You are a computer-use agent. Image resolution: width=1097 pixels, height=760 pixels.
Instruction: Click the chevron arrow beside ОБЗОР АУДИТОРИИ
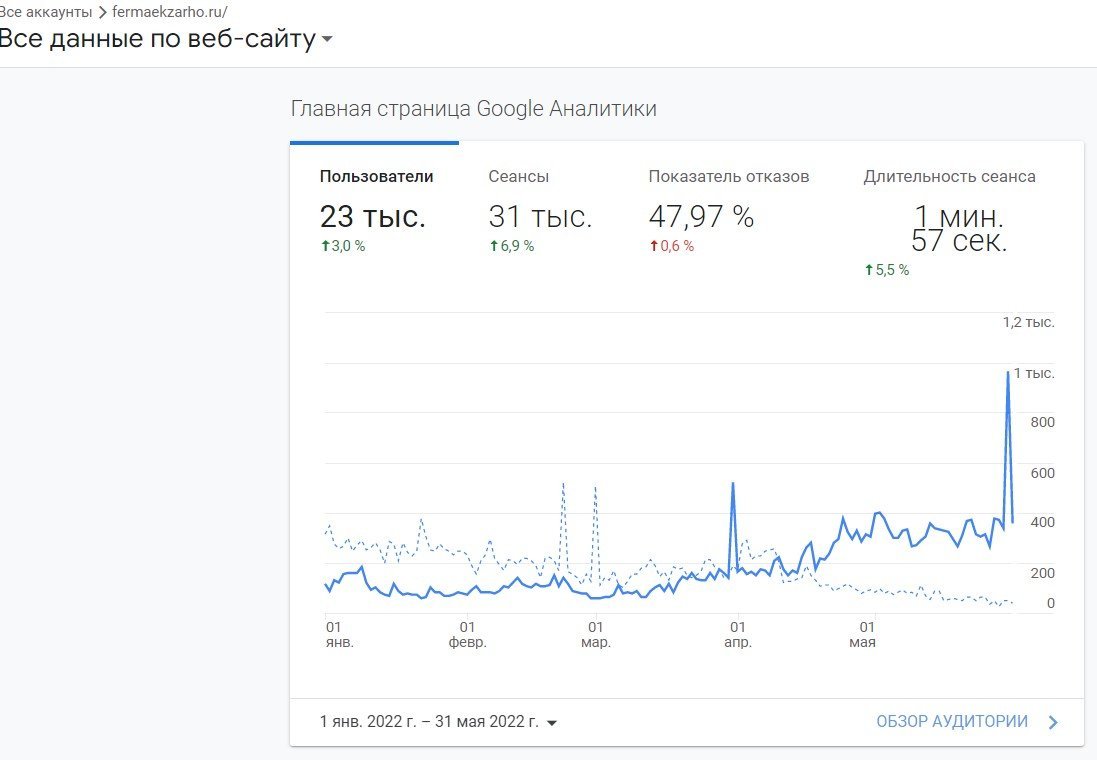point(1053,723)
